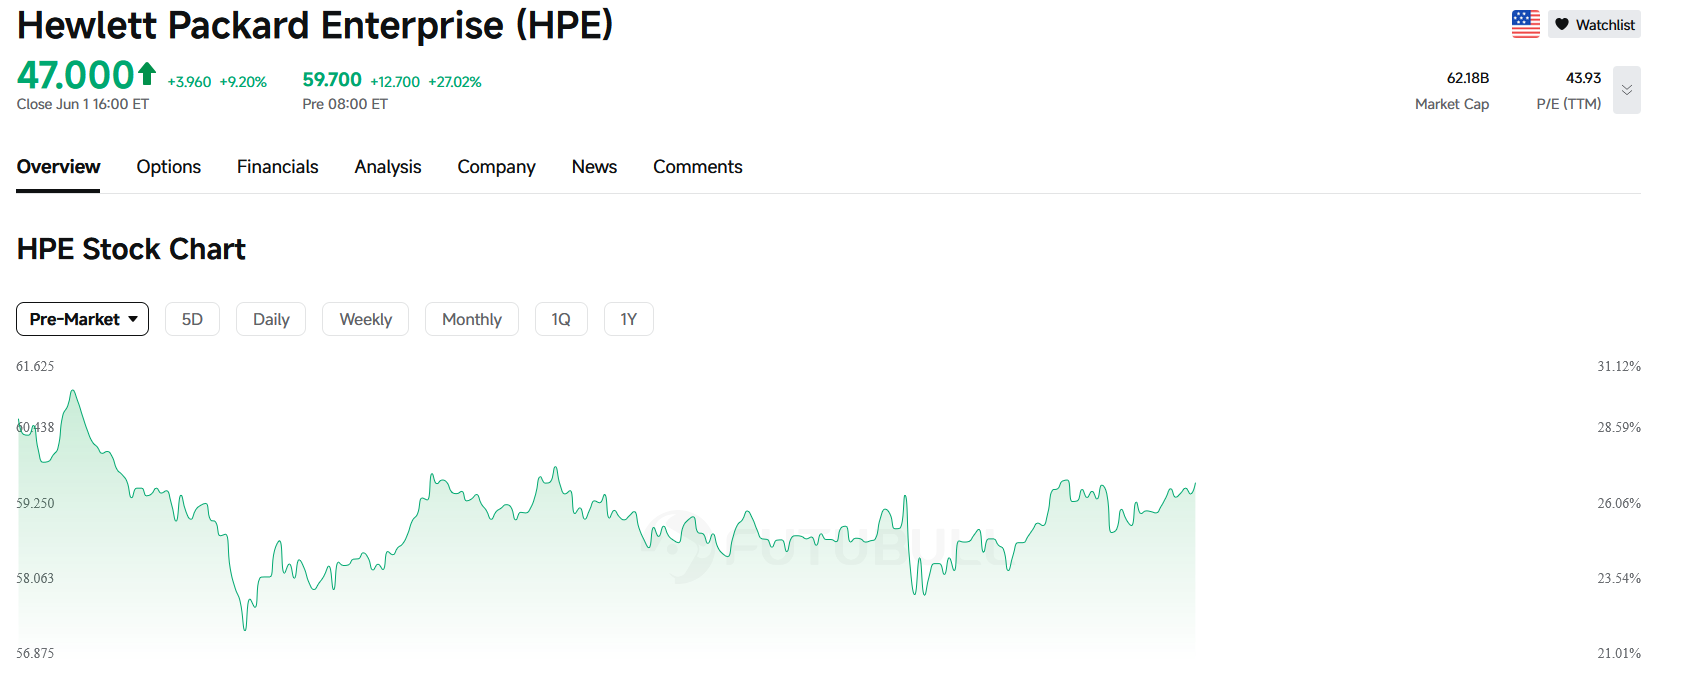Switch chart to Weekly interval

tap(365, 319)
